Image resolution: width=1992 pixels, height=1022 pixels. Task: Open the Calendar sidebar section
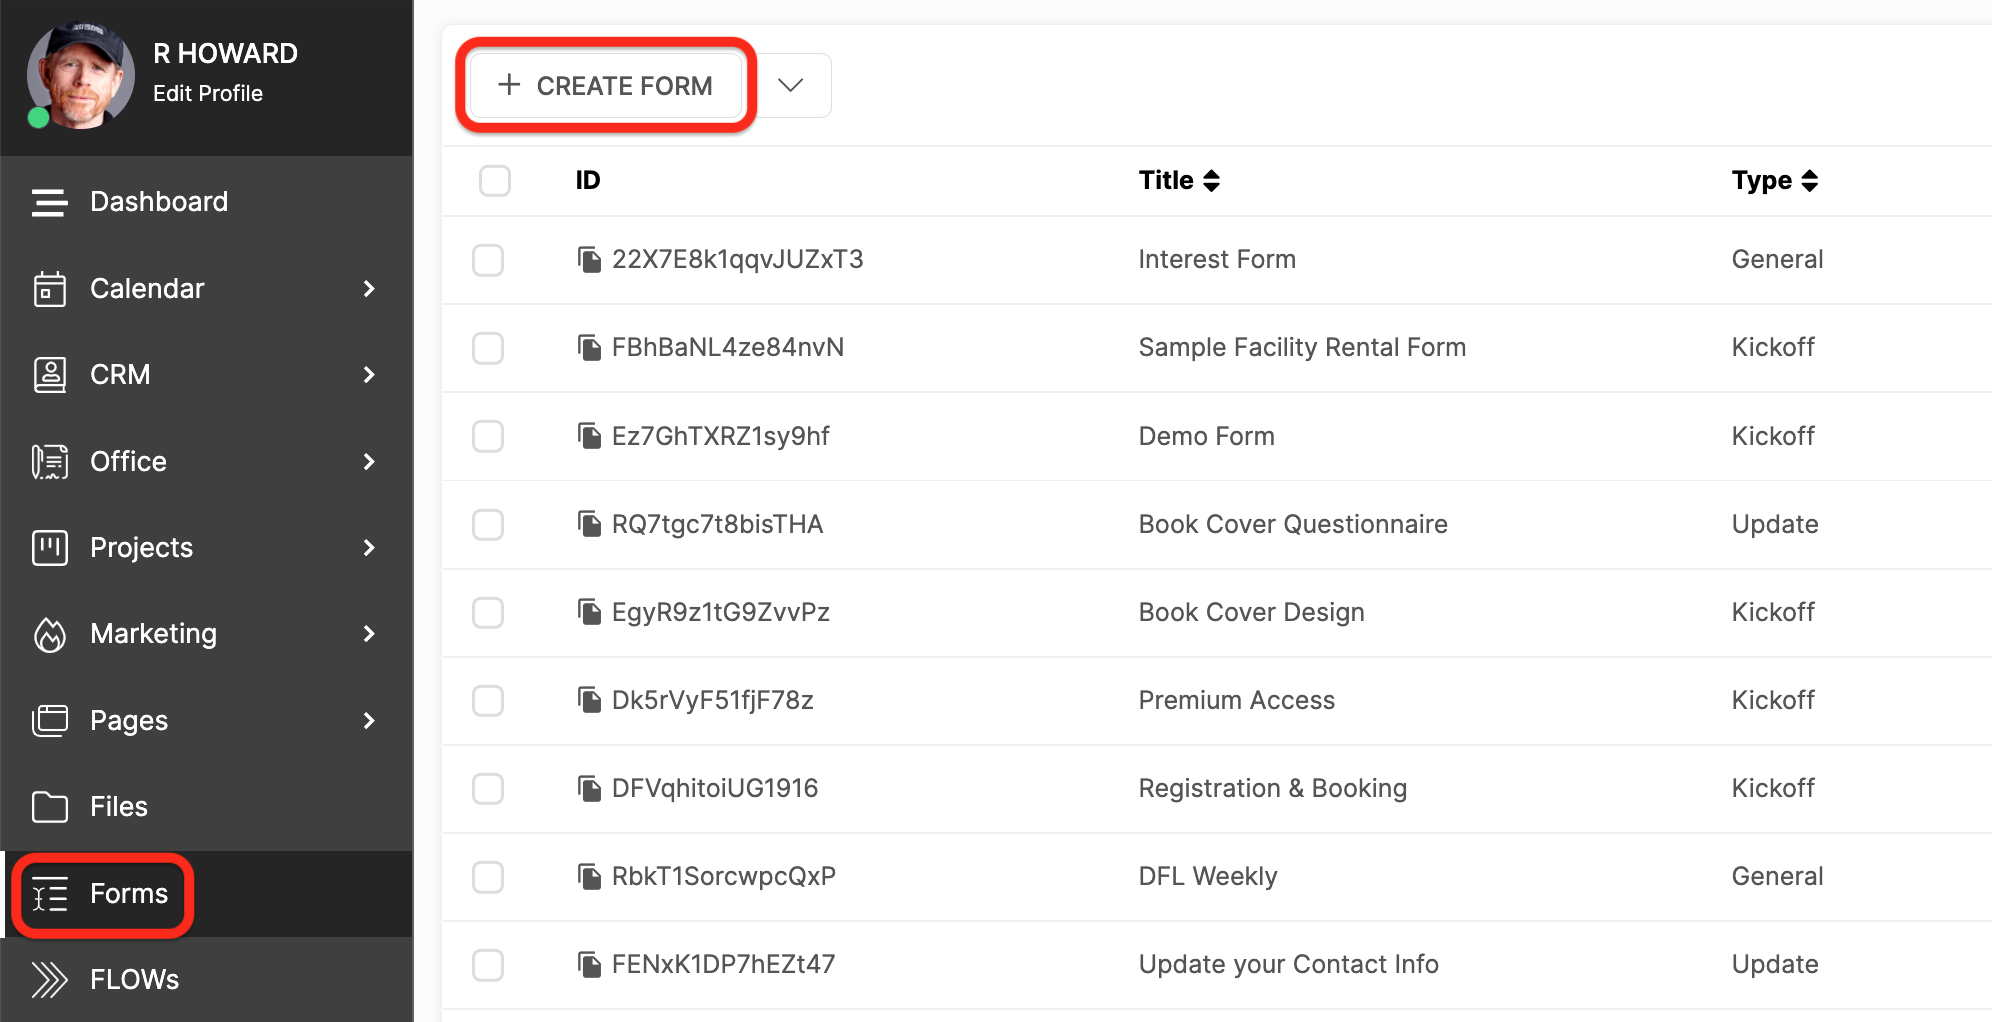coord(206,289)
